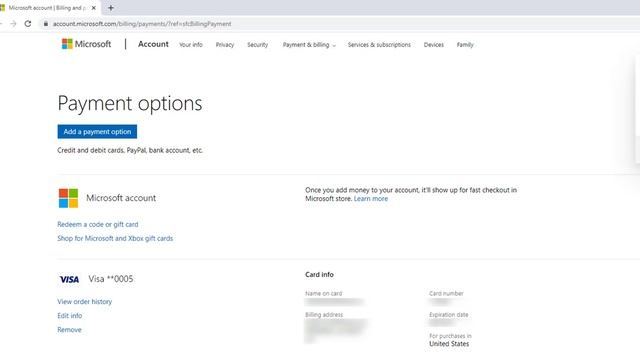This screenshot has height=360, width=640.
Task: Click the United States region text
Action: (x=449, y=344)
